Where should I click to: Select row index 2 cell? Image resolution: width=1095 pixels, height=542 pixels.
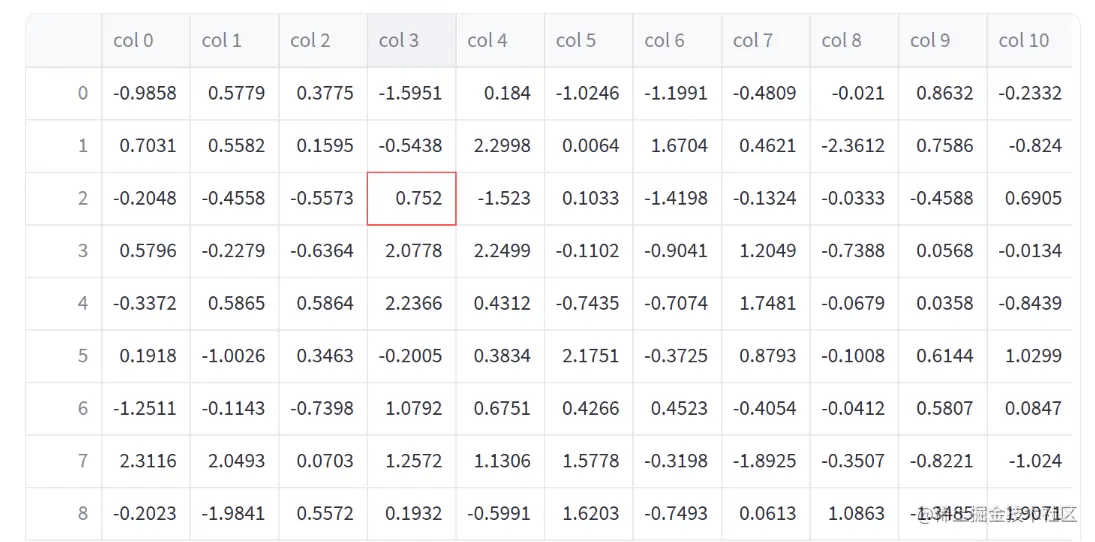pos(64,198)
